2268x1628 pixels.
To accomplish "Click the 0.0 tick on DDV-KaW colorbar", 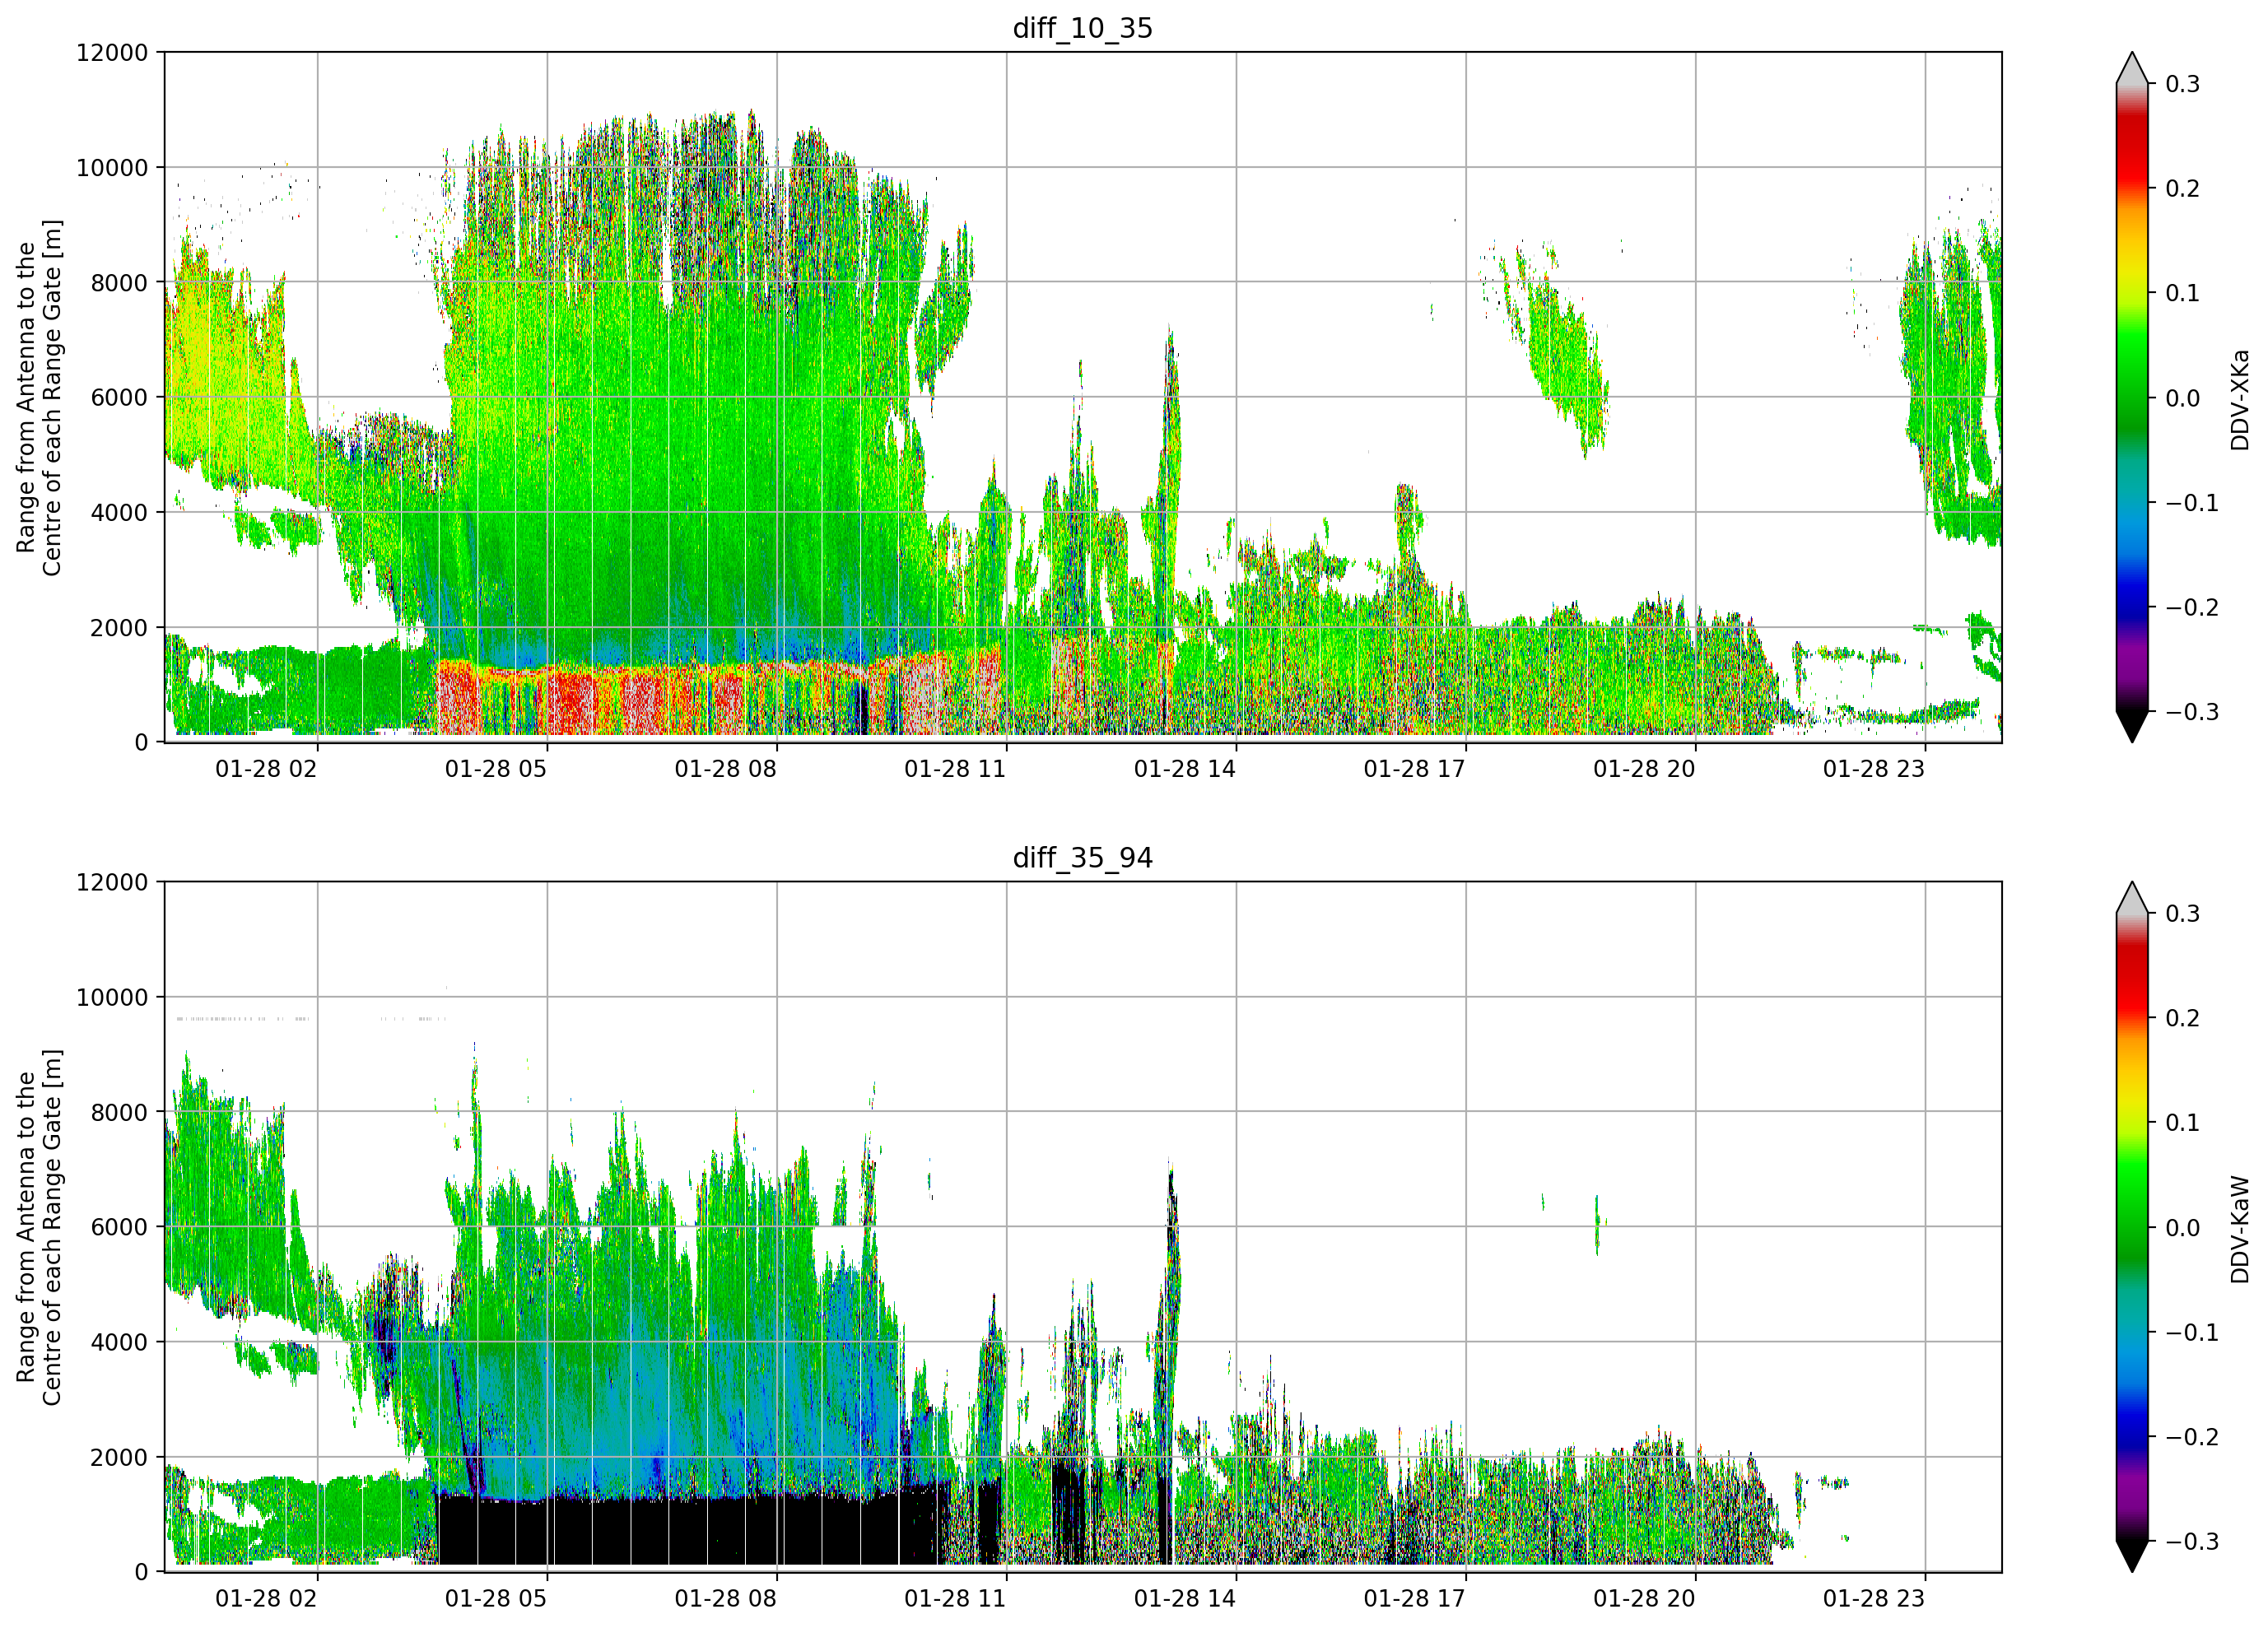I will [x=2182, y=1228].
